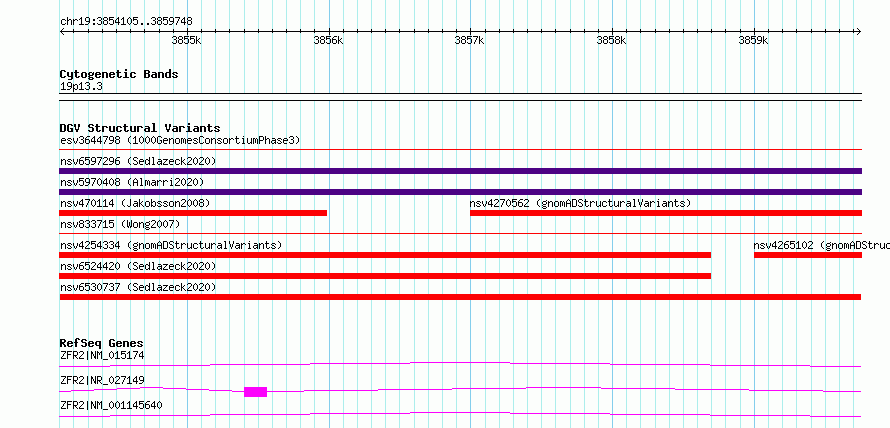Click the magenta exon block of ZFR2|NR_027149

point(255,392)
